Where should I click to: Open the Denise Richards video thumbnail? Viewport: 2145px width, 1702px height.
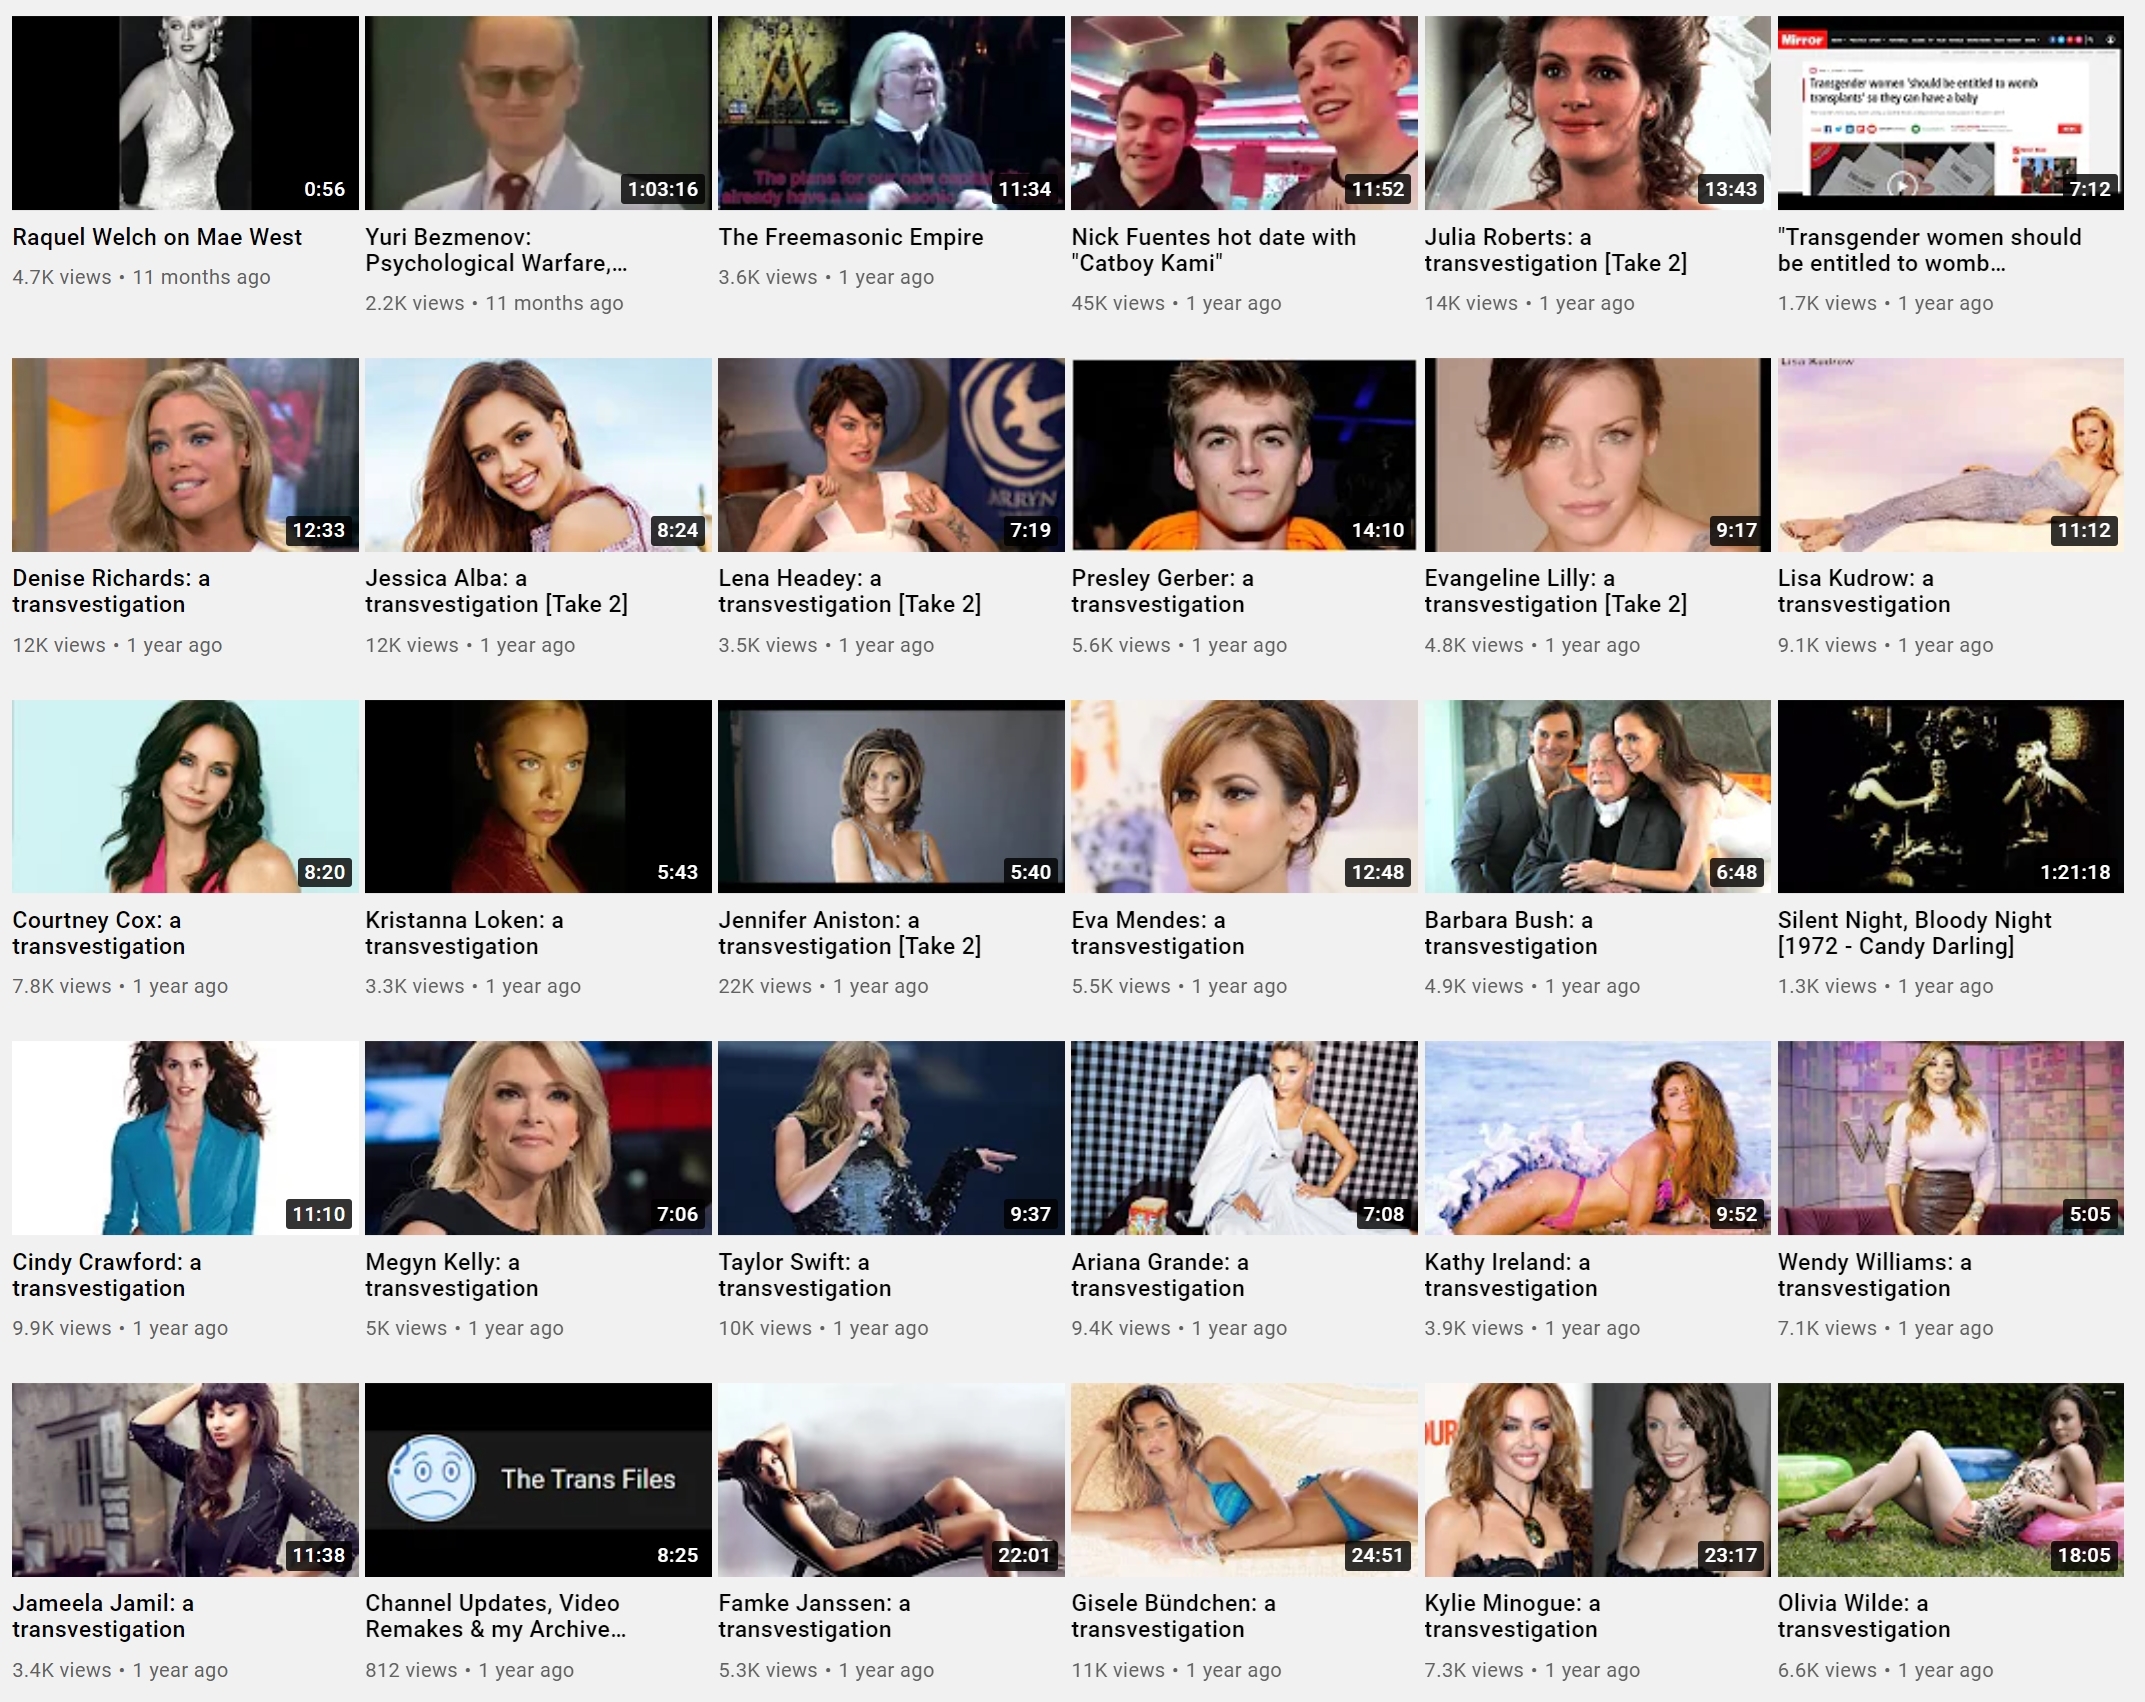coord(185,455)
